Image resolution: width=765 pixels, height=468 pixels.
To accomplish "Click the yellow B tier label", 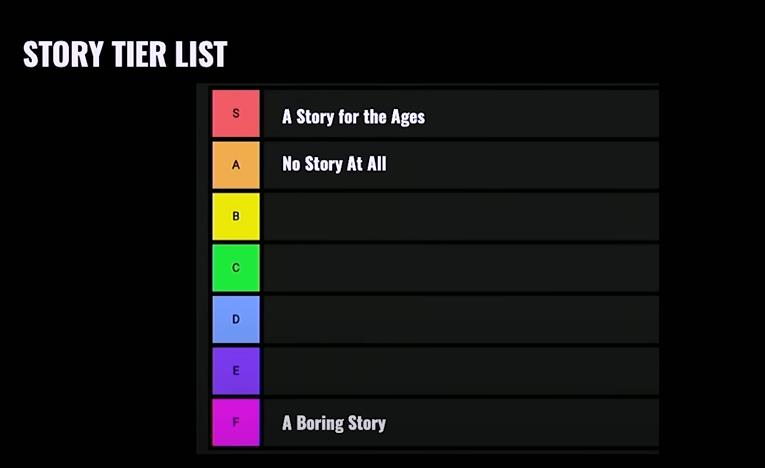I will coord(236,216).
